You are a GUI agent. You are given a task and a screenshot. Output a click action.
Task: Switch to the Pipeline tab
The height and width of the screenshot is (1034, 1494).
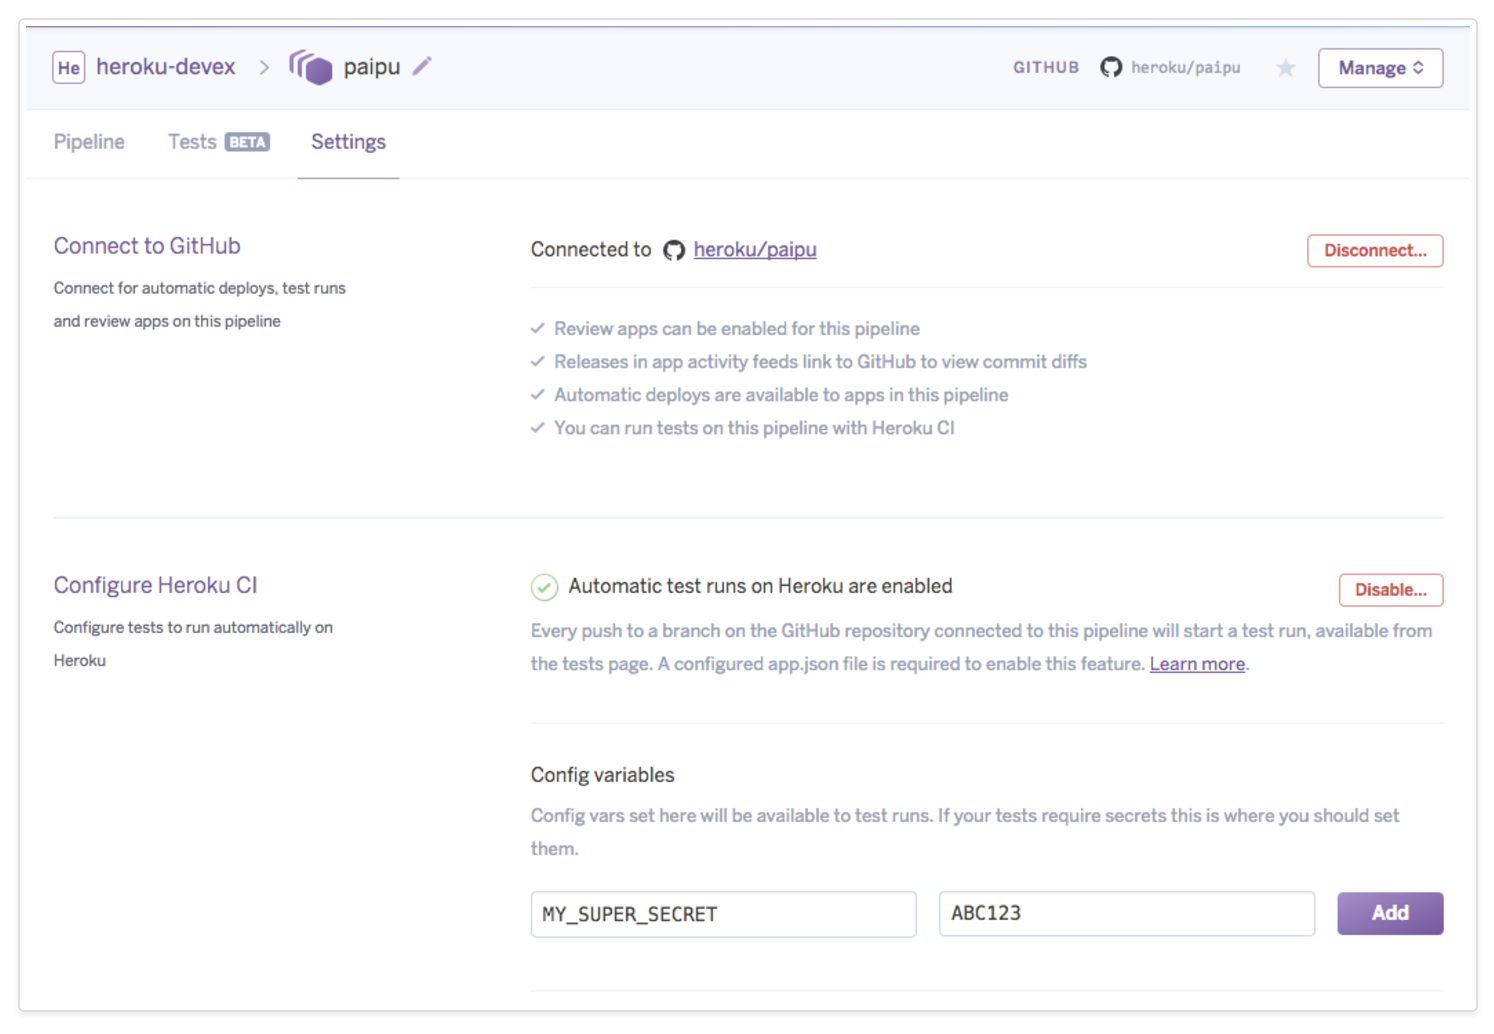[x=89, y=142]
